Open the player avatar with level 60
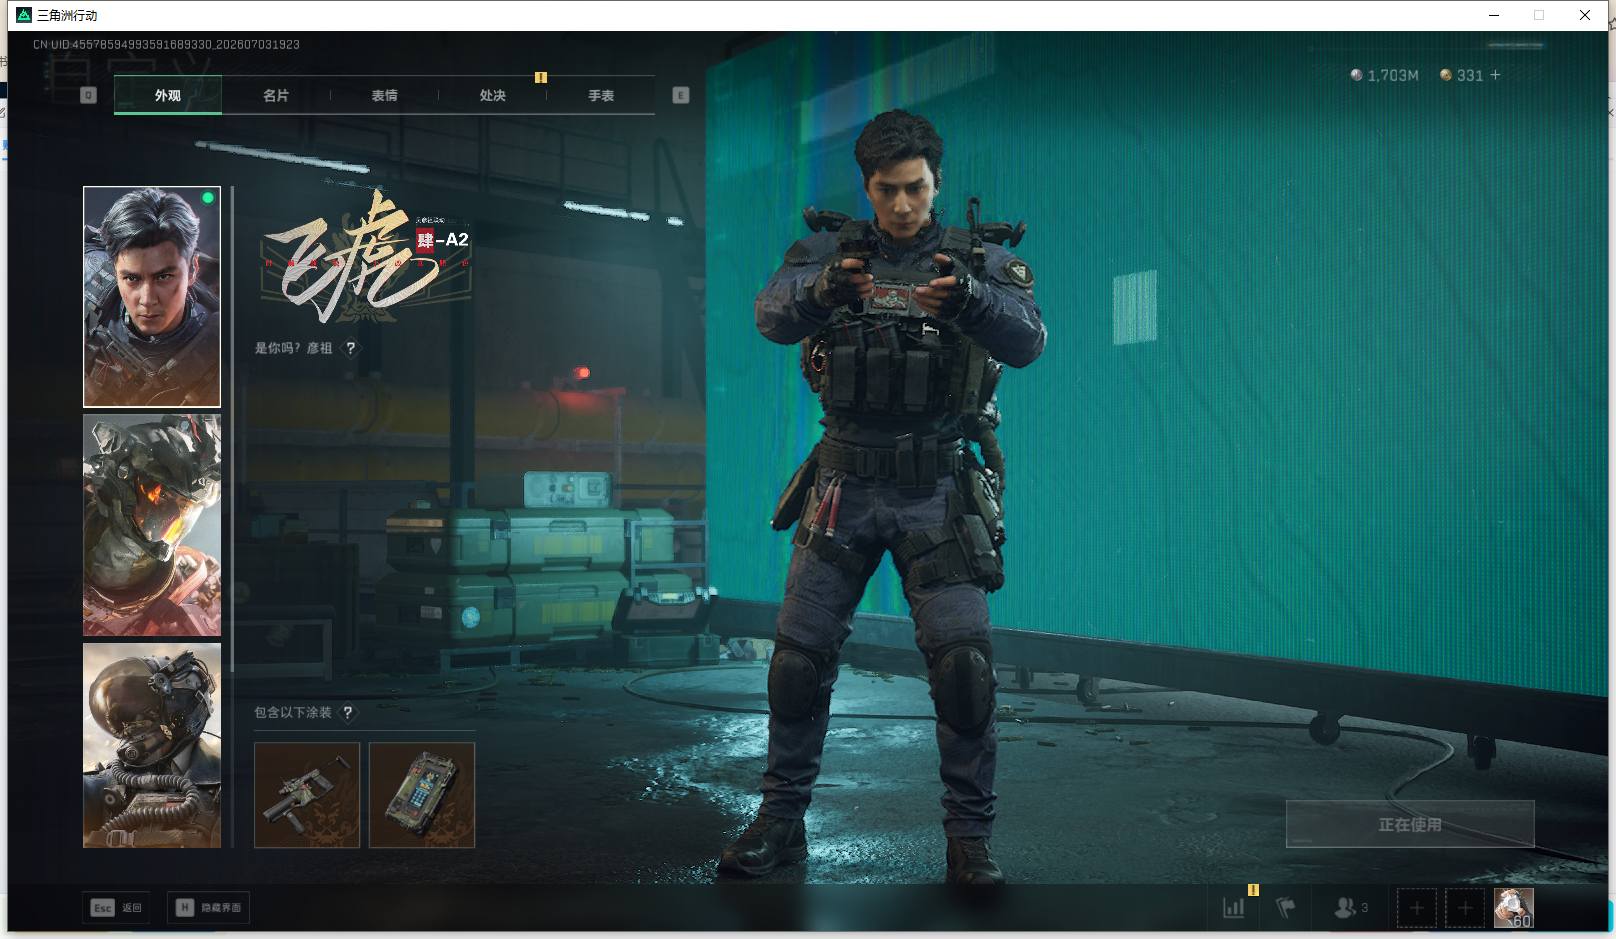Image resolution: width=1616 pixels, height=939 pixels. pos(1513,908)
